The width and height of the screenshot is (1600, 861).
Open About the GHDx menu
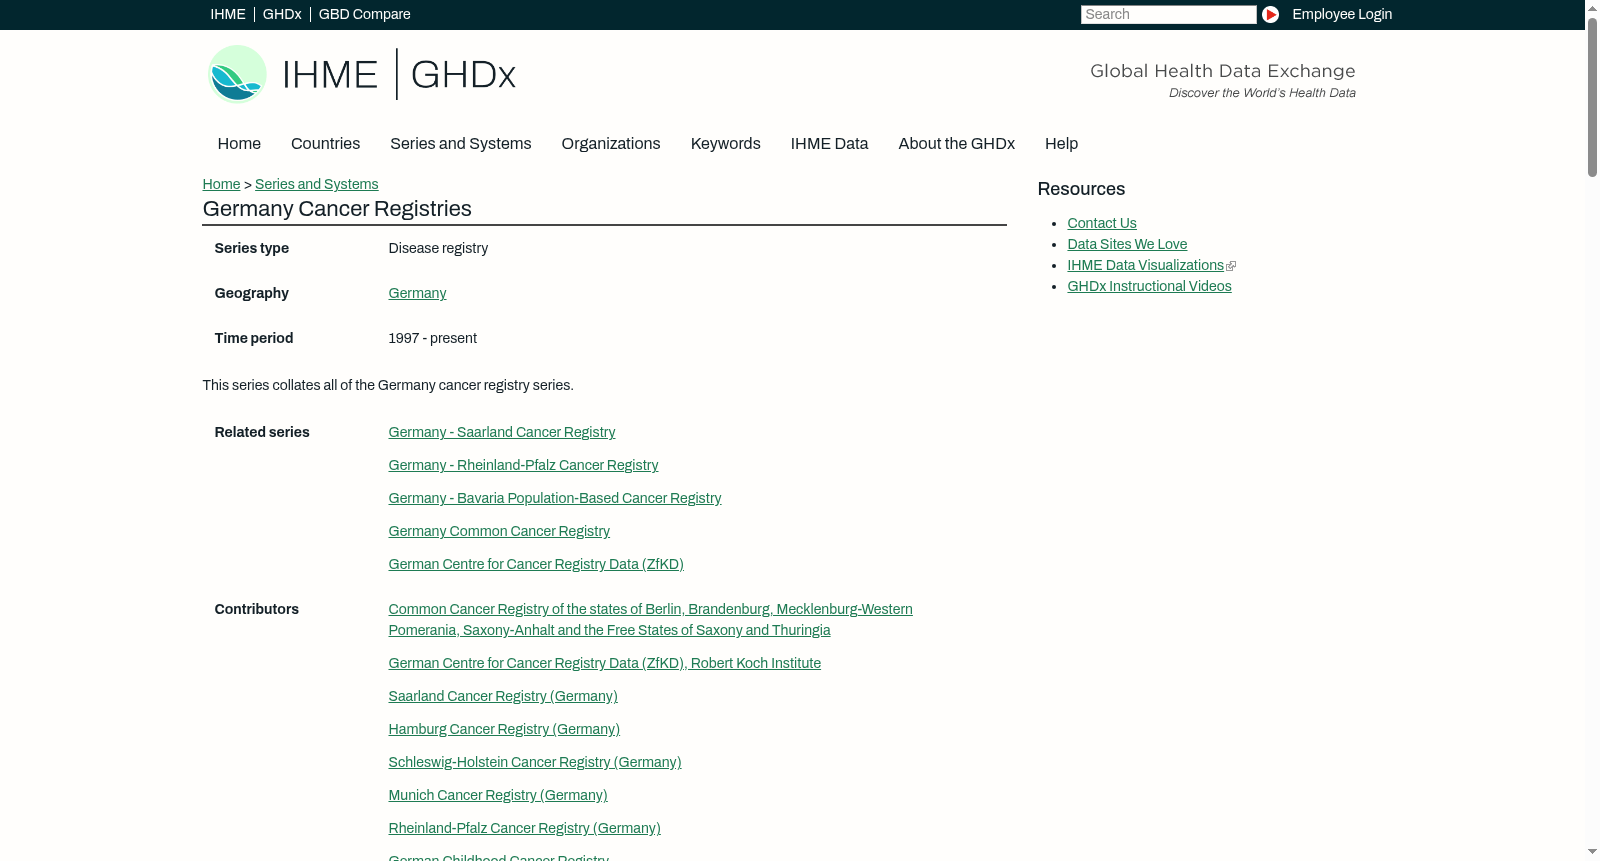point(956,144)
